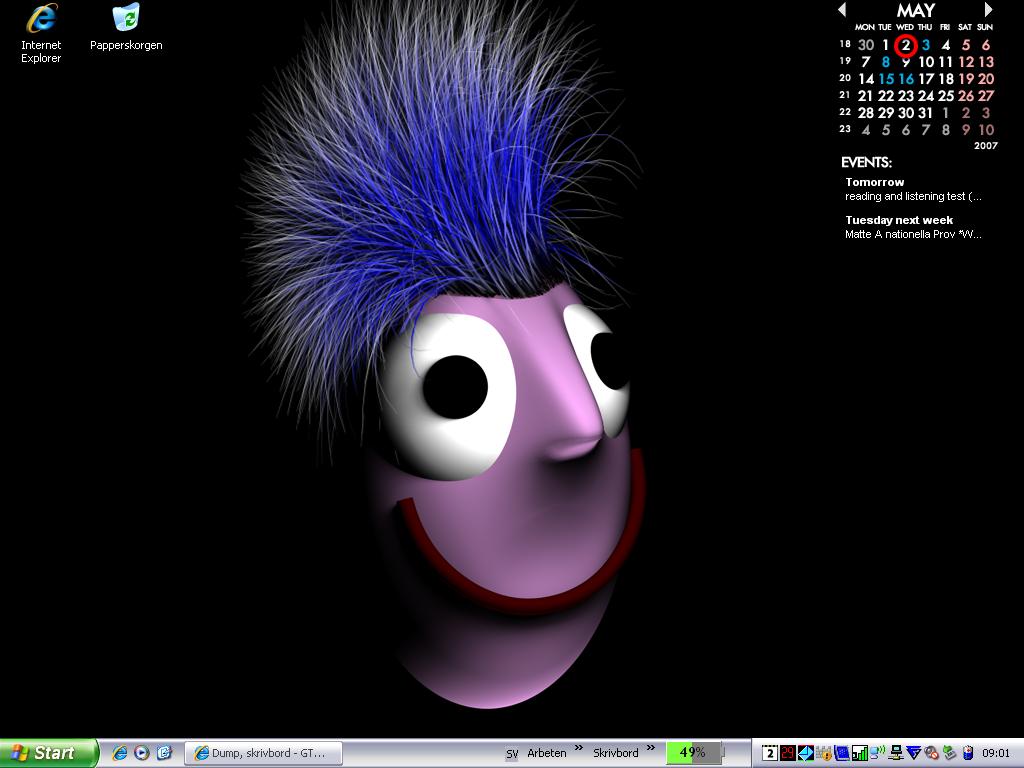Advance calendar to next month

989,10
